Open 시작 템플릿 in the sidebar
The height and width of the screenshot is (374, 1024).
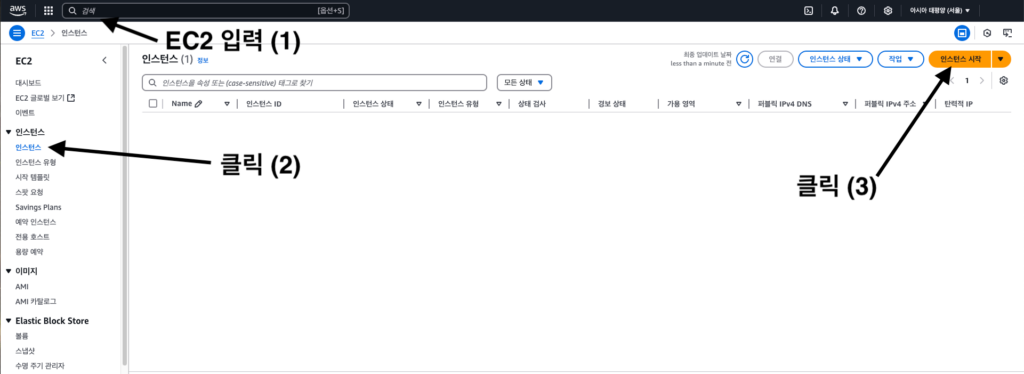(32, 177)
